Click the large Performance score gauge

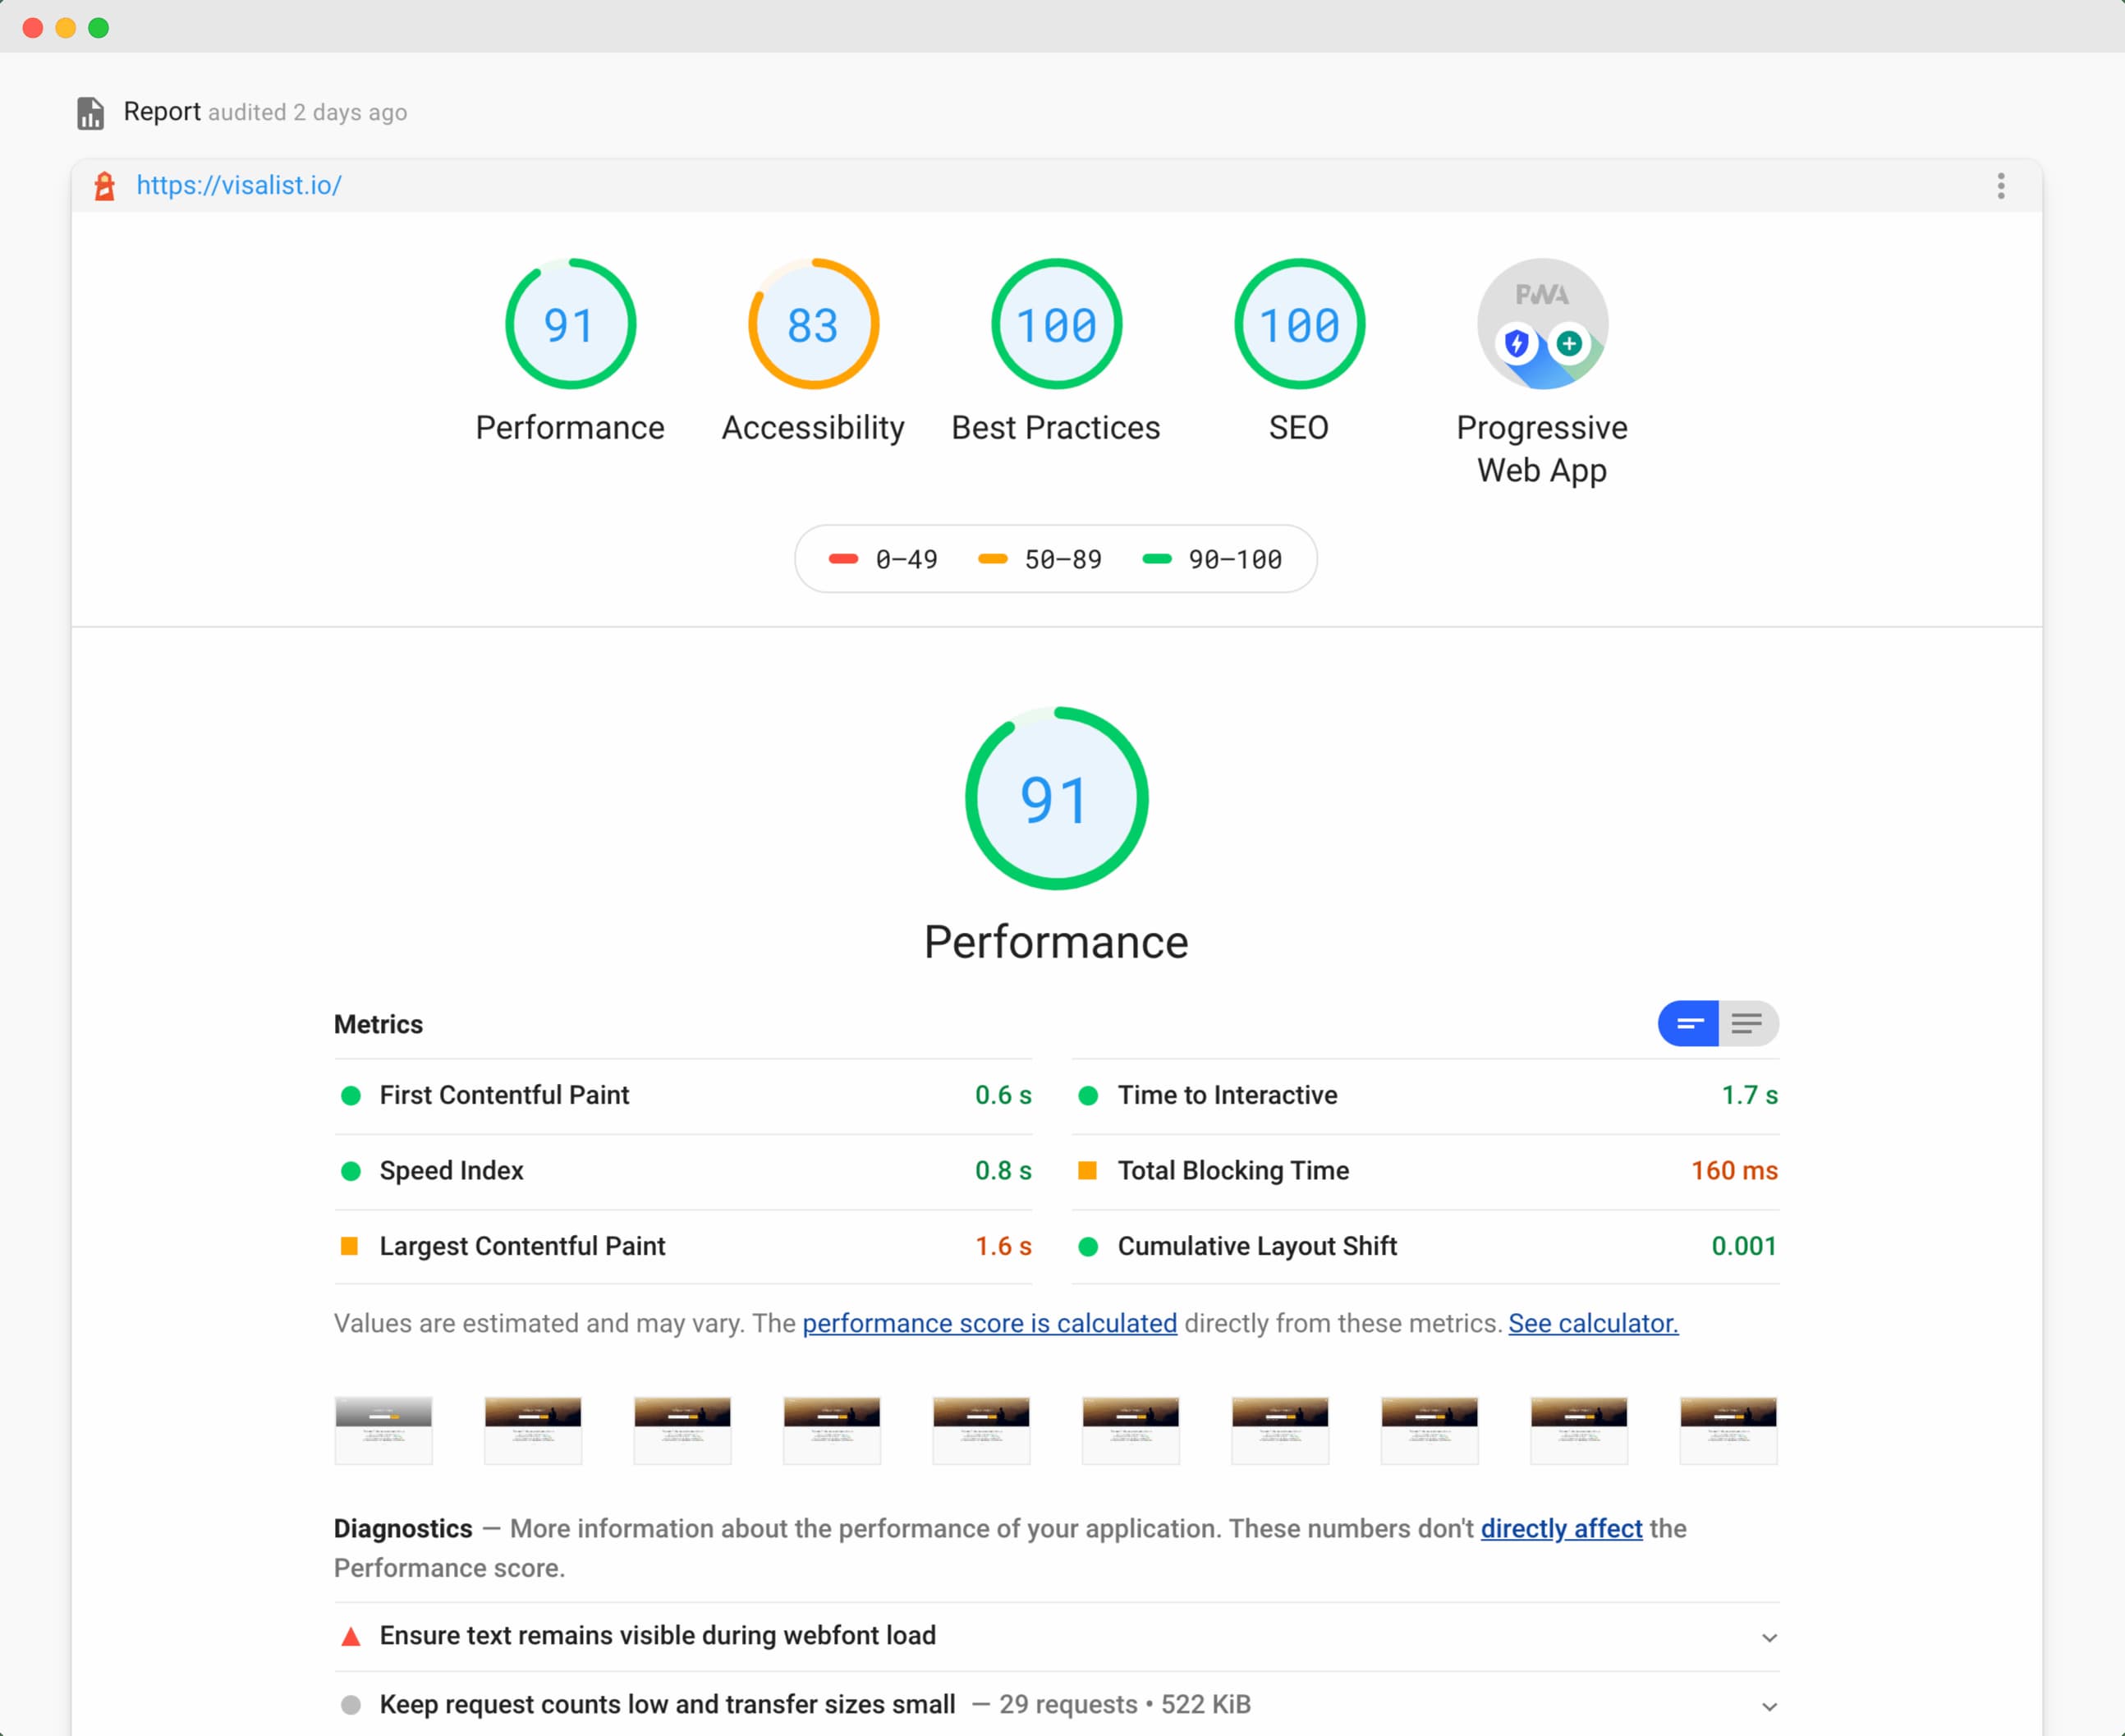click(x=1056, y=798)
